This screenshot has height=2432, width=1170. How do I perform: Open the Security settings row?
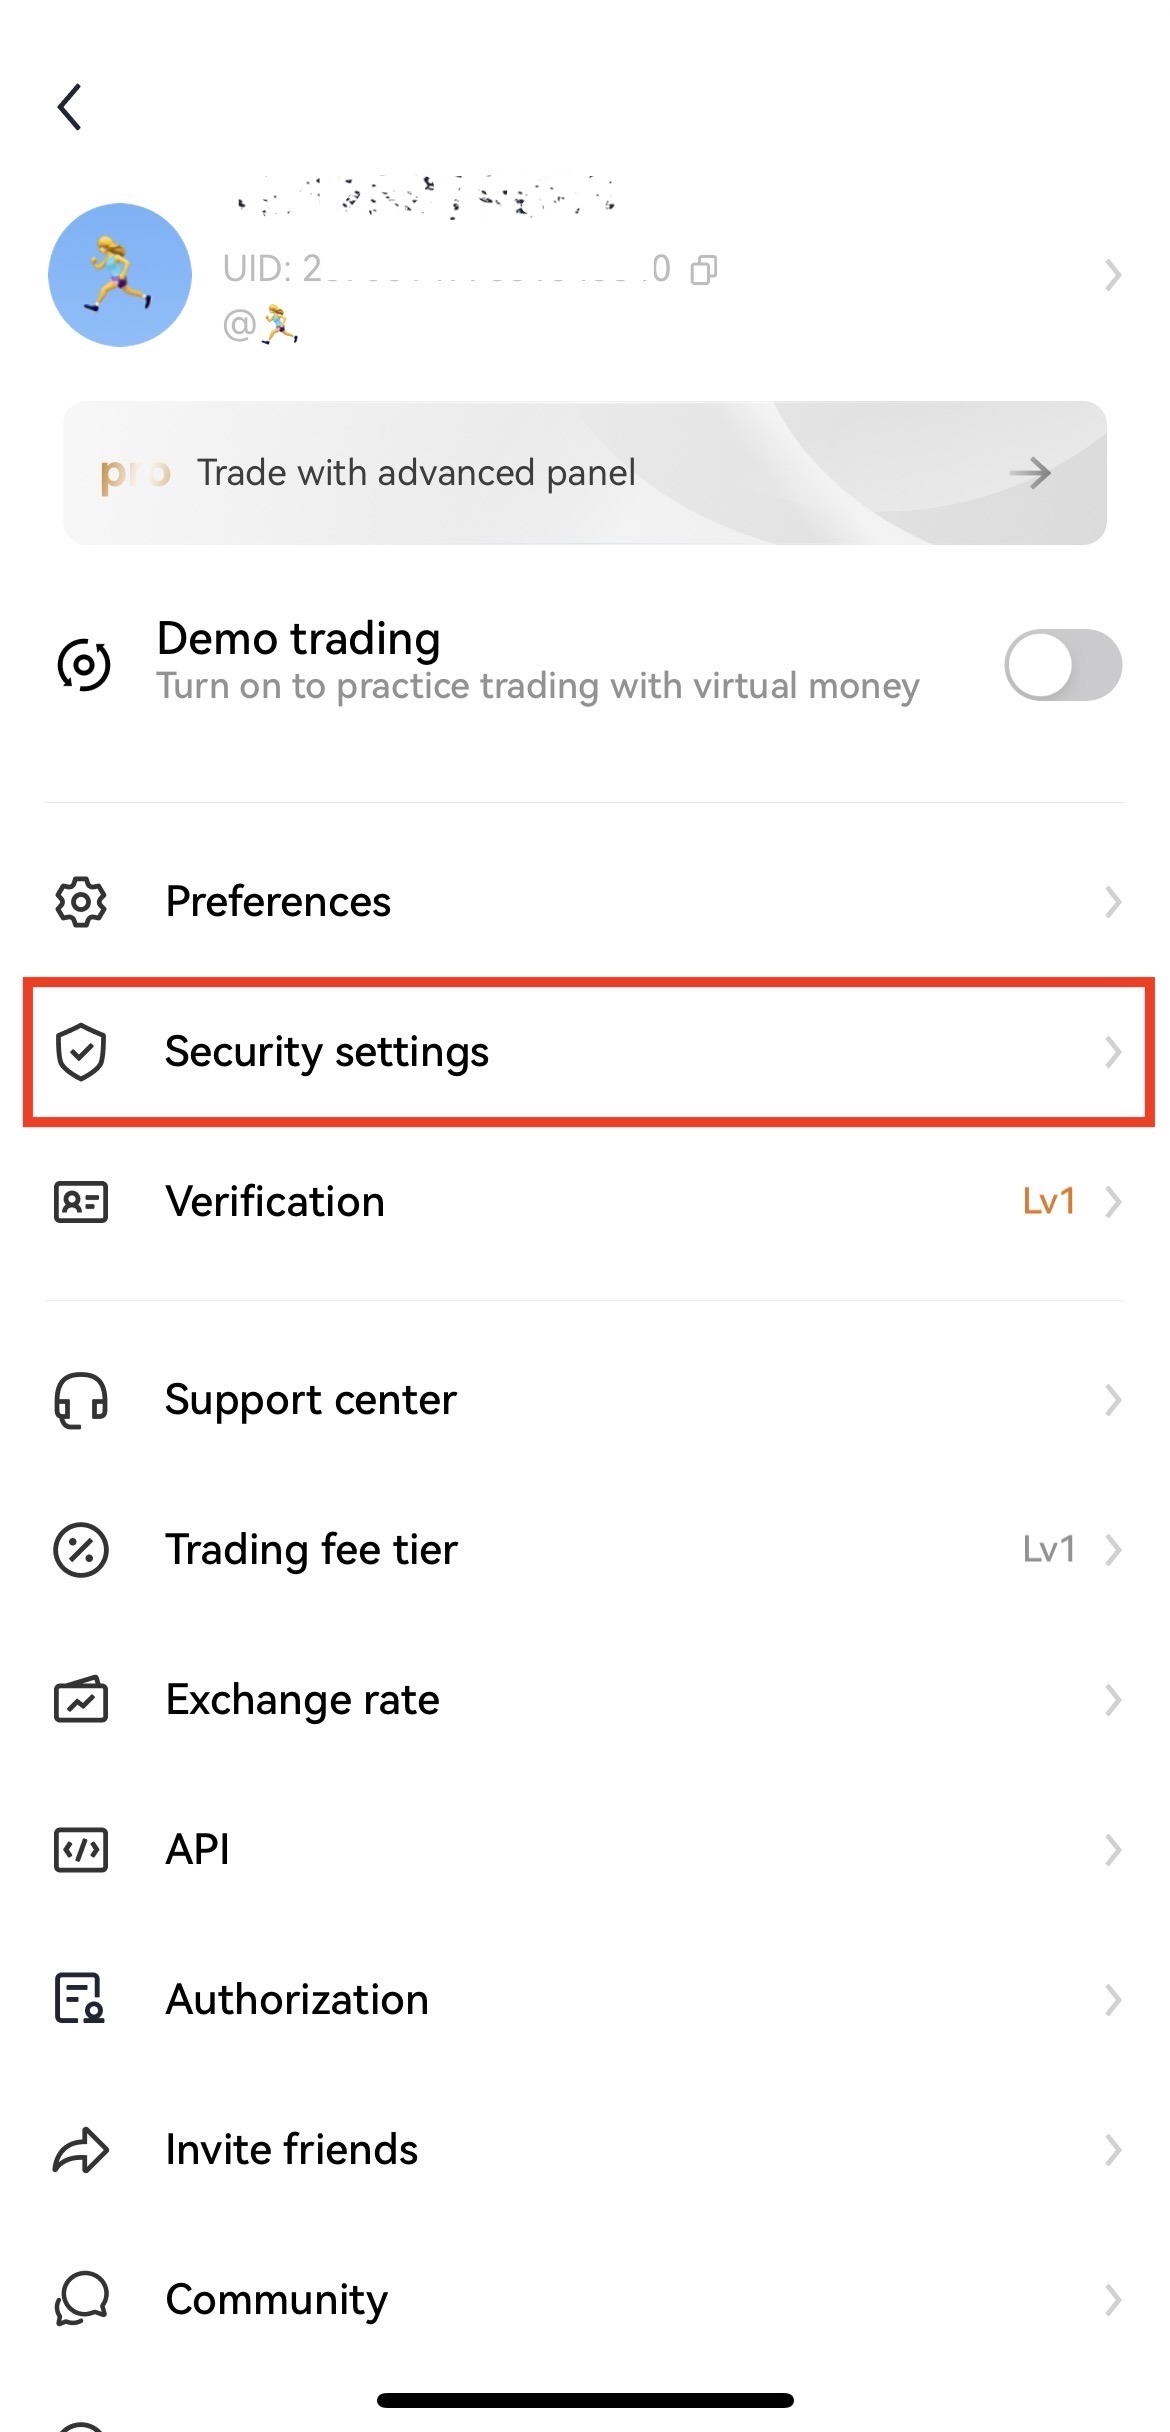coord(588,1052)
